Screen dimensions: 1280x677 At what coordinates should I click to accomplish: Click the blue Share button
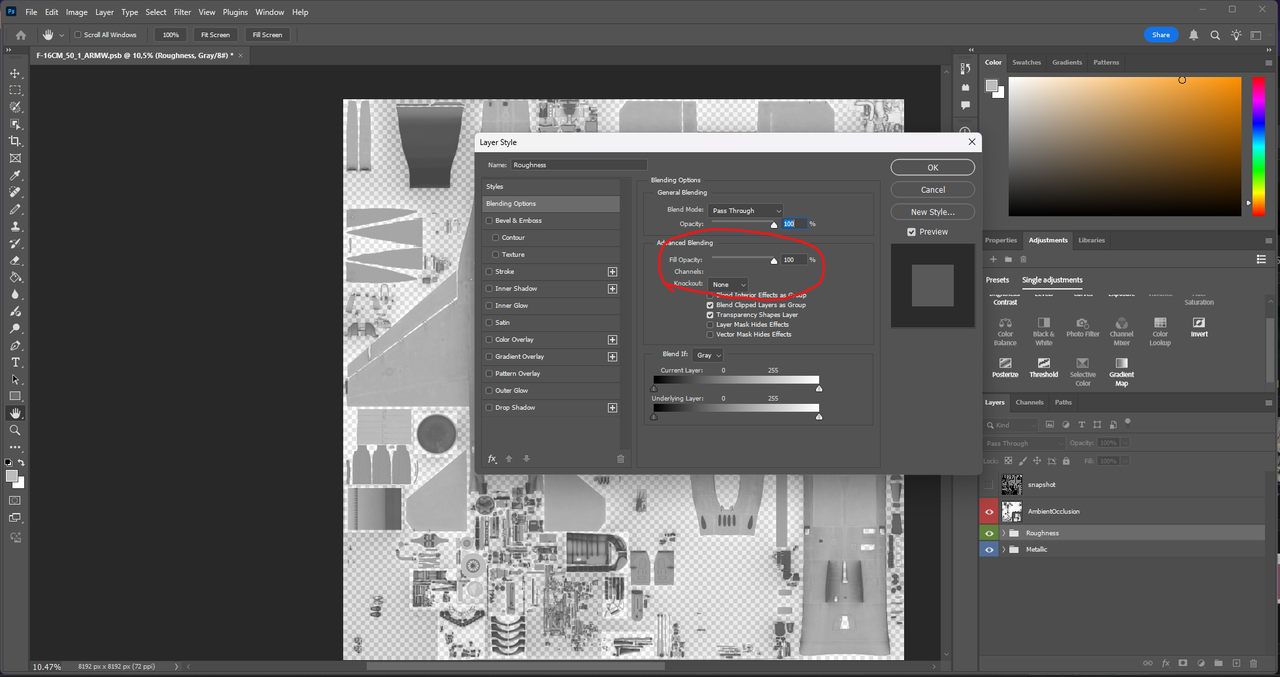click(x=1160, y=34)
